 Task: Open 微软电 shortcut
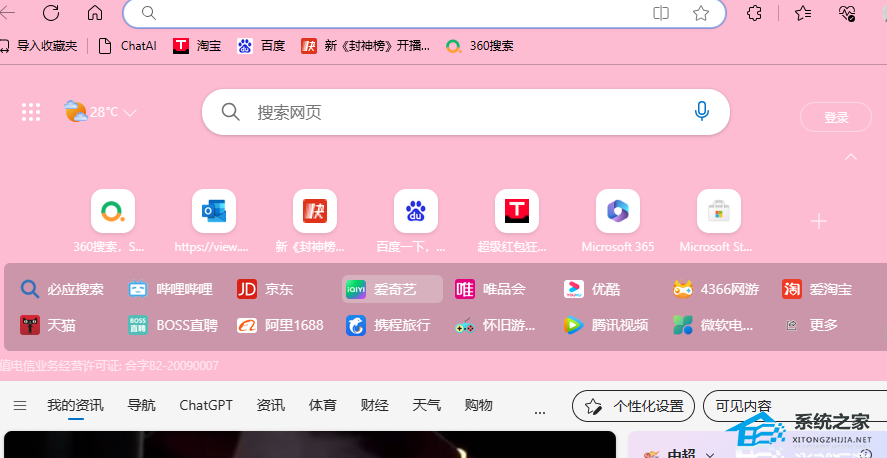point(713,325)
